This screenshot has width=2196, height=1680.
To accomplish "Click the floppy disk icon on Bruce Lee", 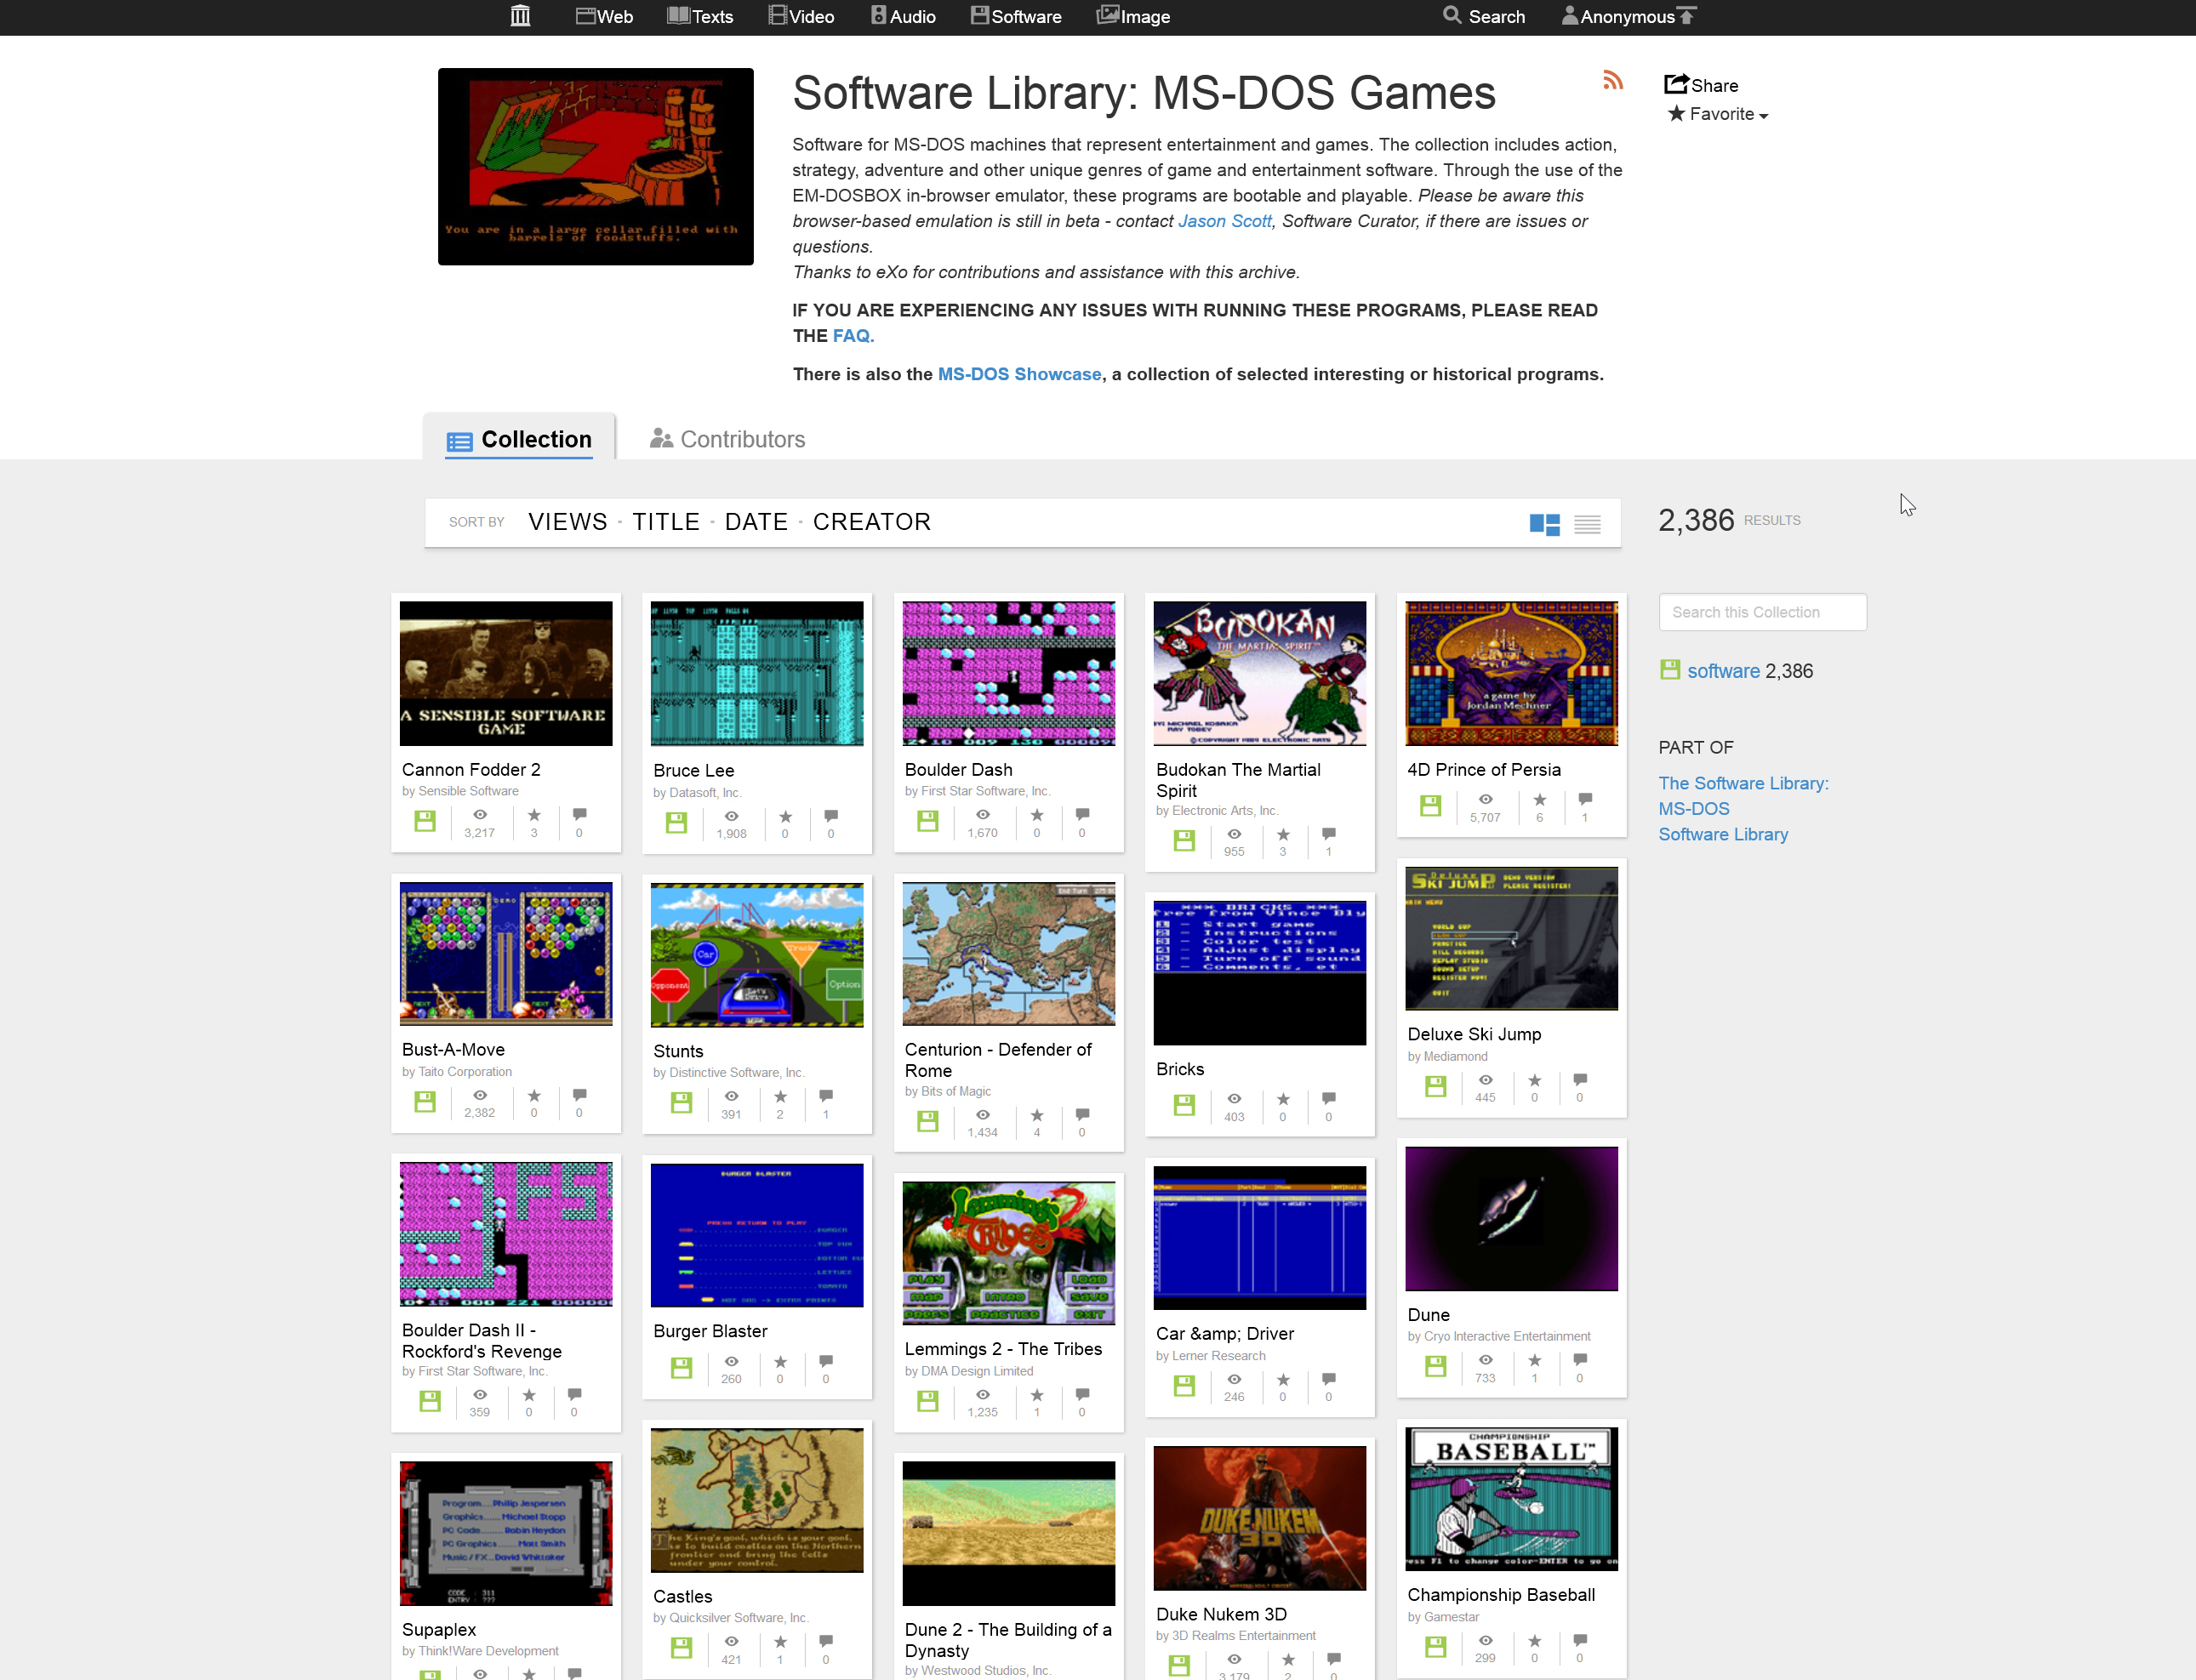I will (x=678, y=823).
